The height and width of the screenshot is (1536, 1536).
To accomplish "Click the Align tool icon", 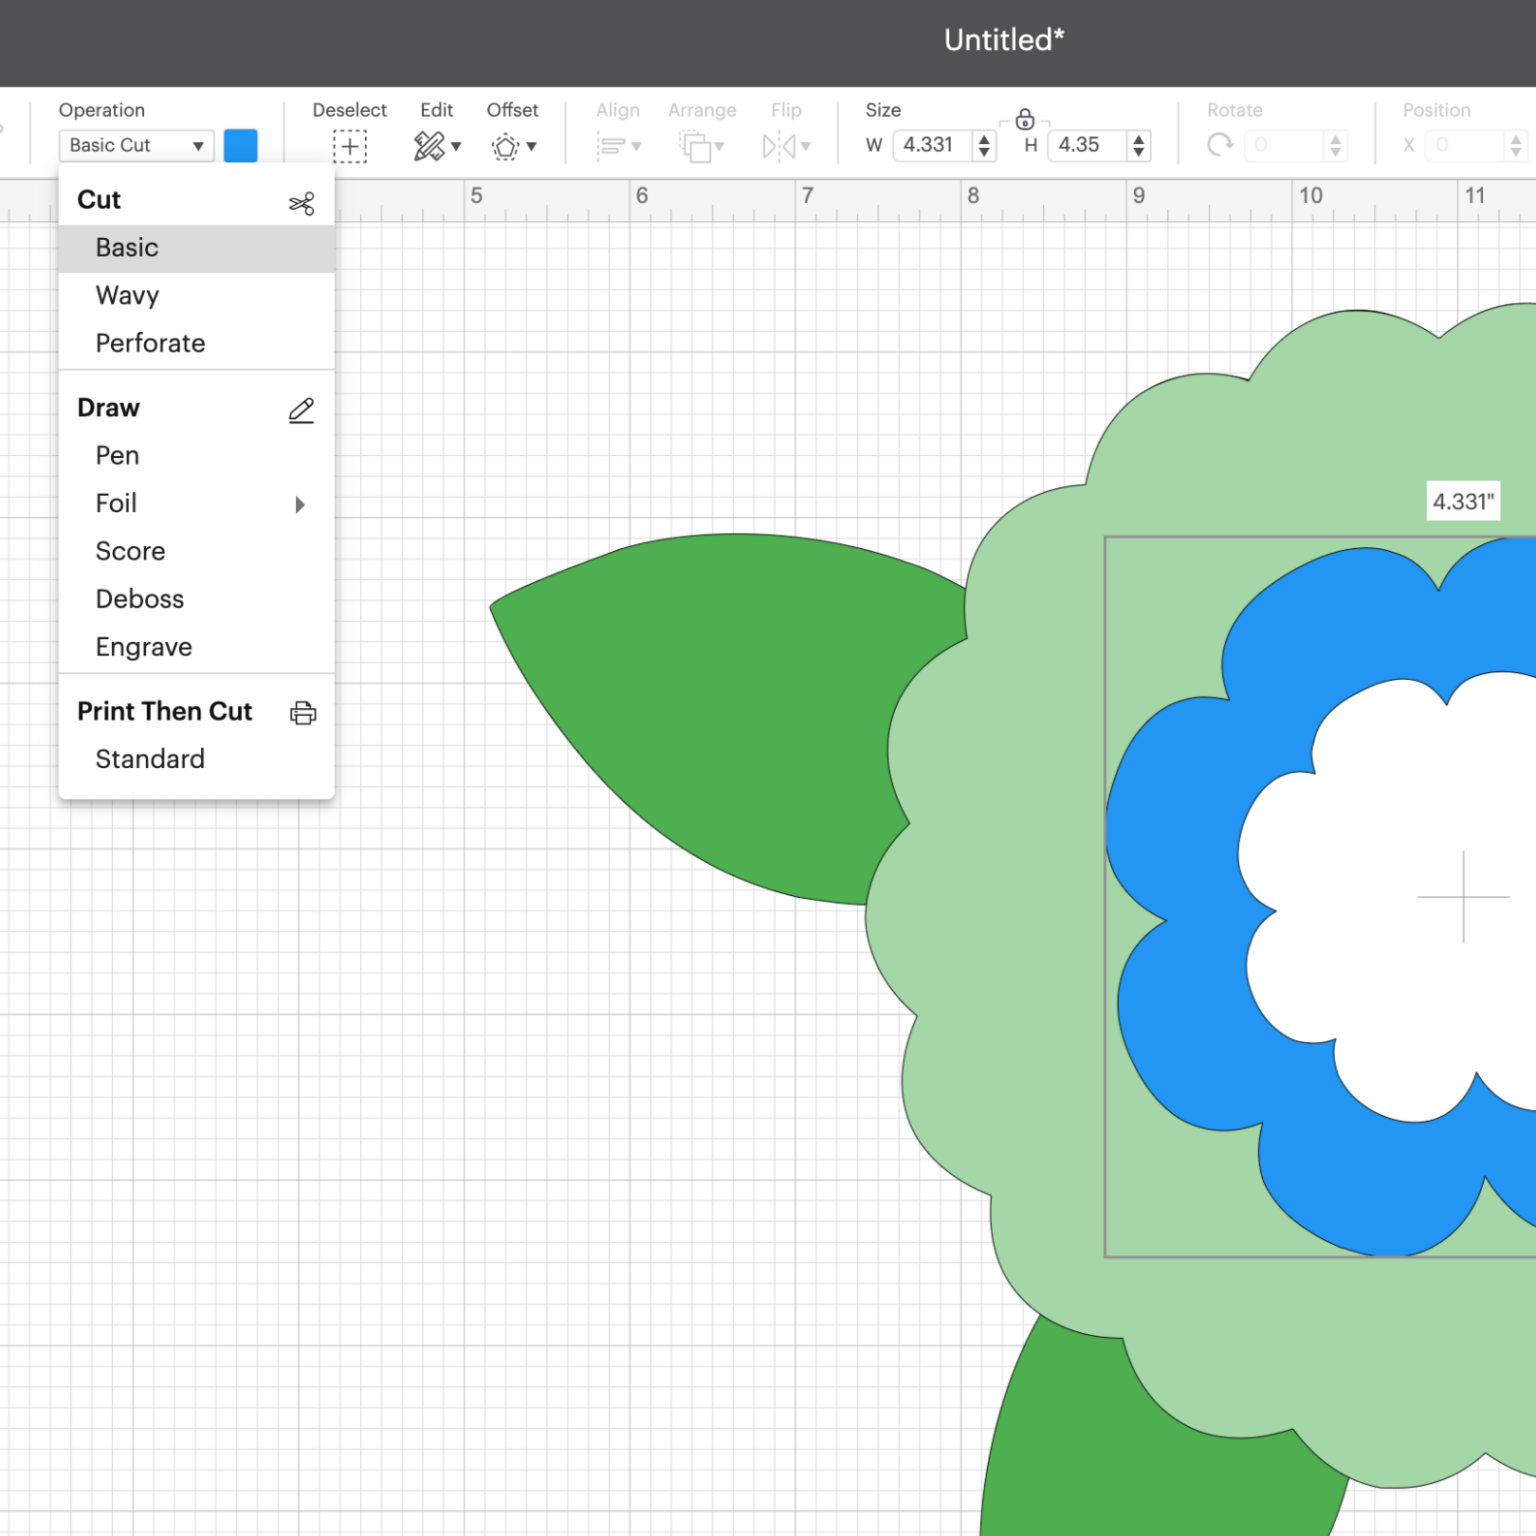I will [613, 146].
